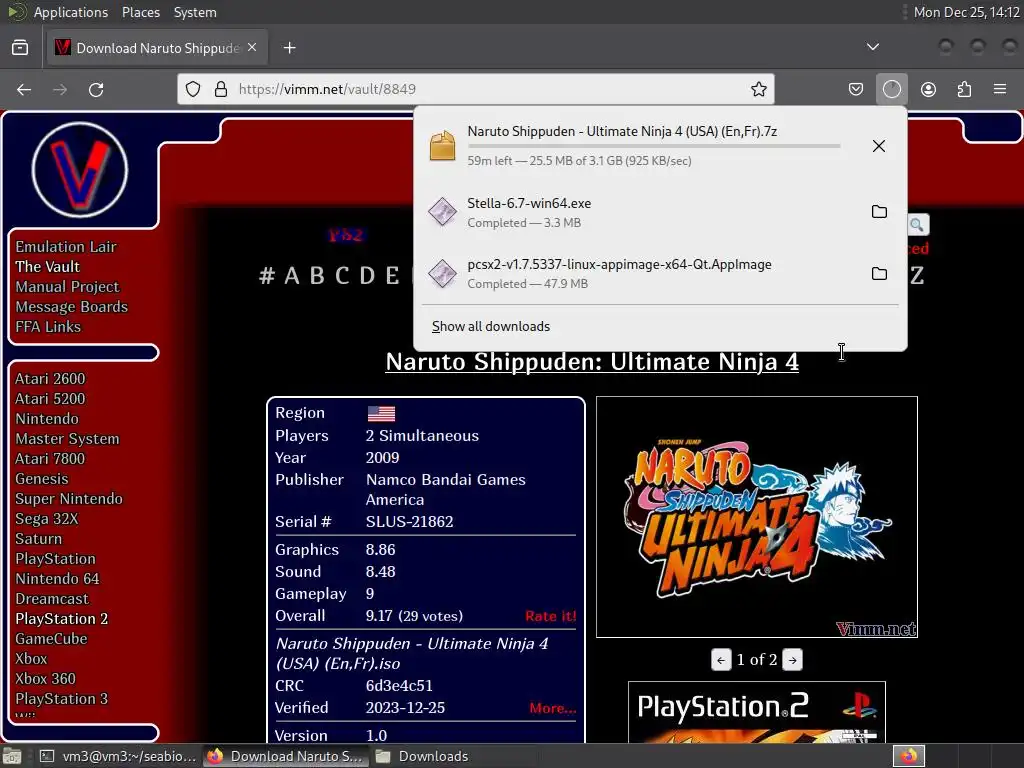Open a new tab with the plus button
Image resolution: width=1024 pixels, height=768 pixels.
point(289,48)
